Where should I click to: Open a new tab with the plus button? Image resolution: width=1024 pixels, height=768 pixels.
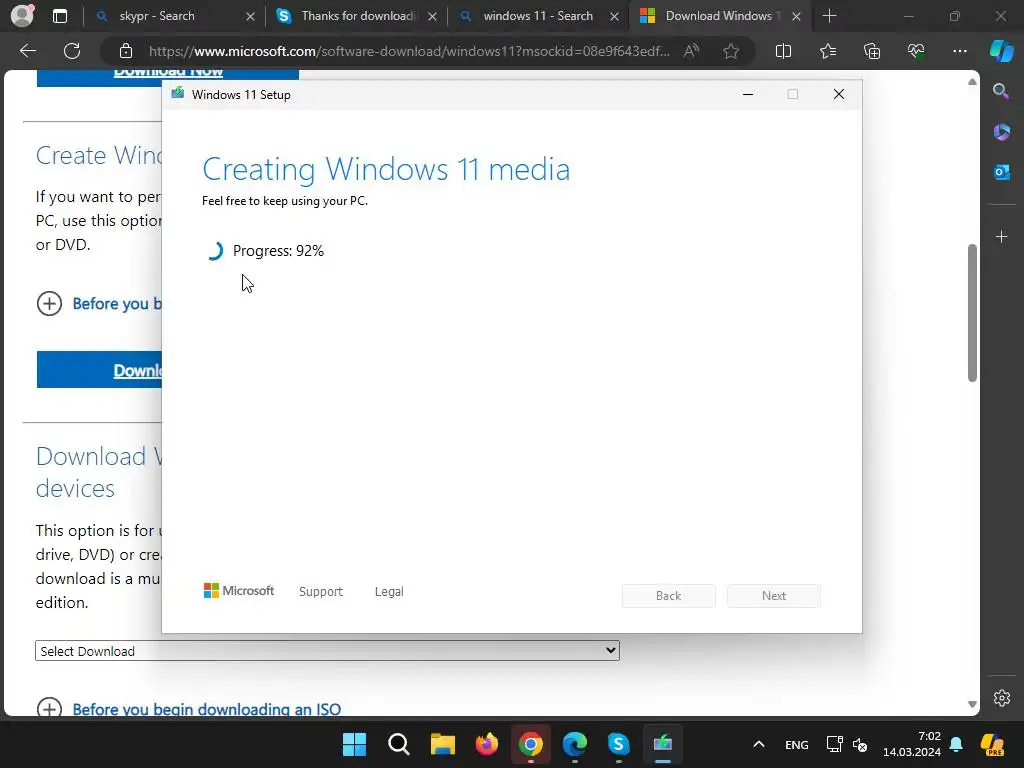(x=829, y=16)
